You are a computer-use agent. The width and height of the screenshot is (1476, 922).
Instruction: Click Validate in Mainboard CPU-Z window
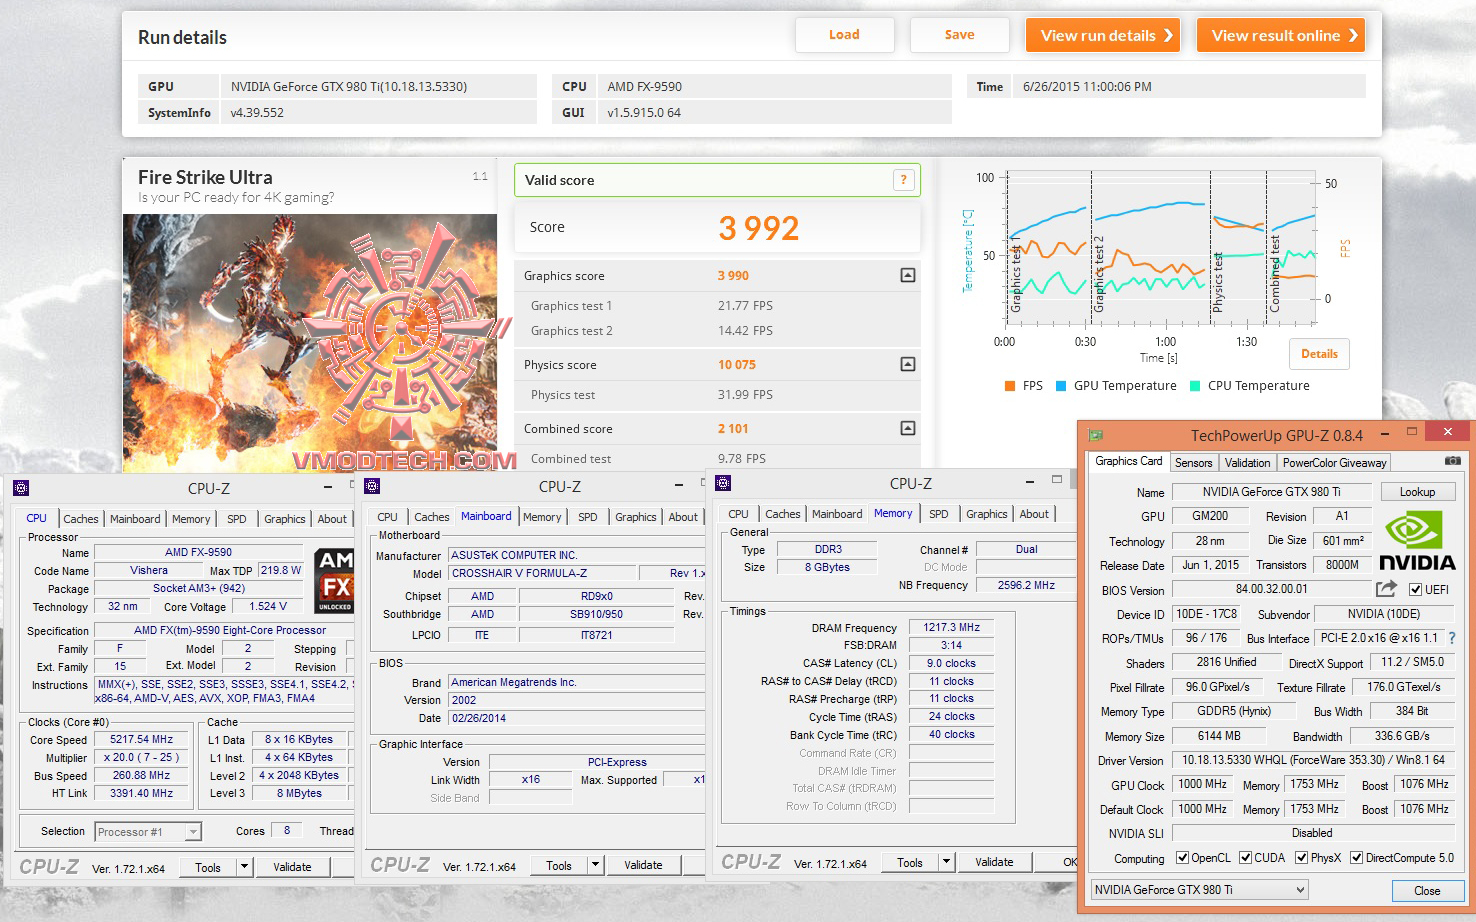(x=643, y=865)
